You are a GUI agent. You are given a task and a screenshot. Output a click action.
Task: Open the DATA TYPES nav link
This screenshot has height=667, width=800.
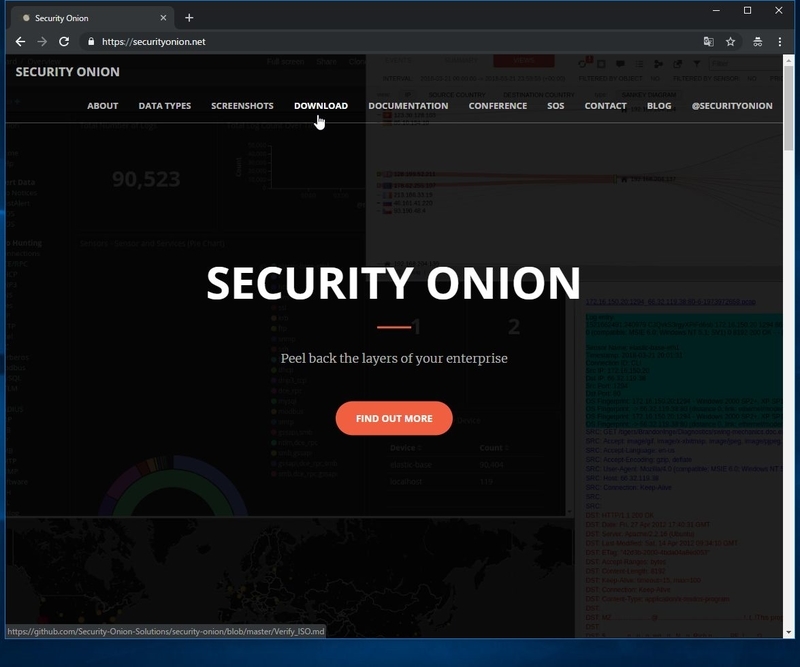pos(165,106)
